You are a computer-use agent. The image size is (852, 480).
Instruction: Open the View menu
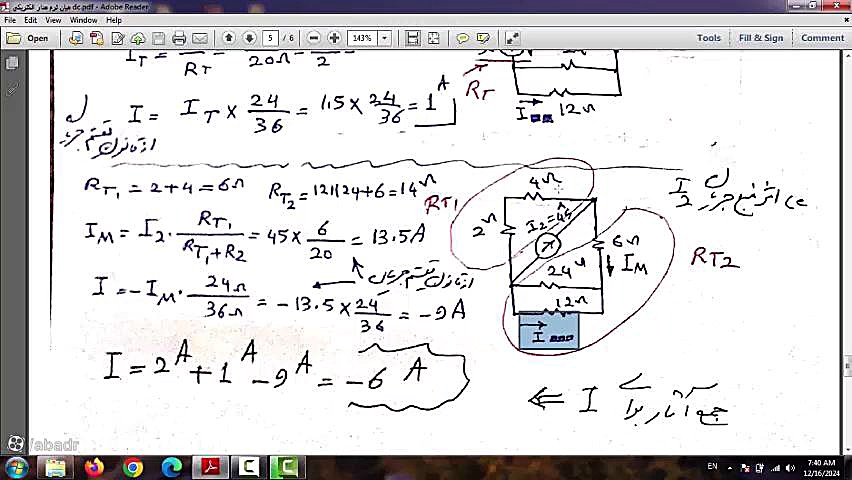(53, 20)
